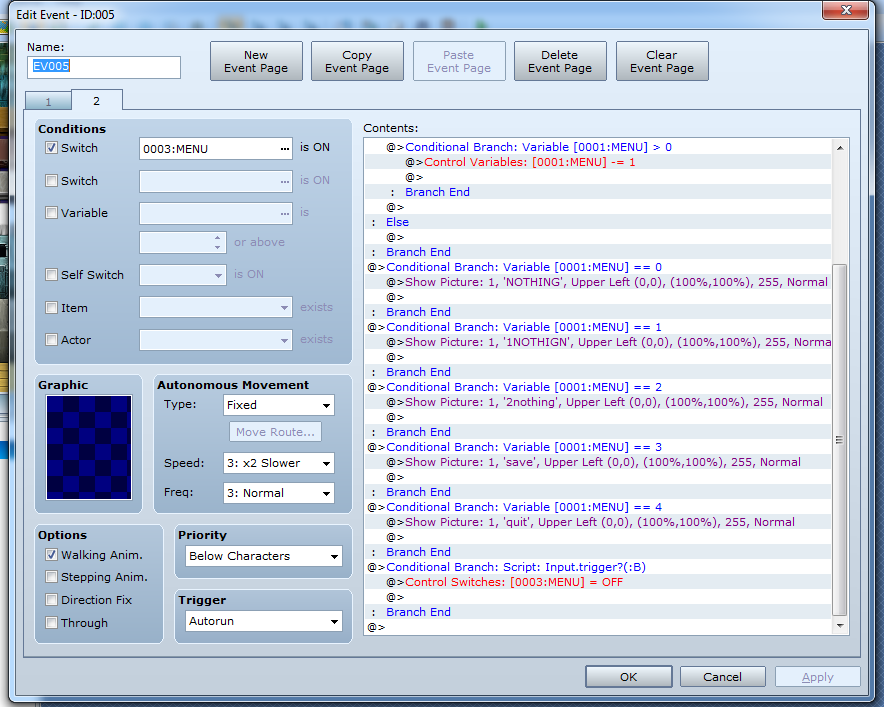
Task: Select 'Script: Input.trigger?(:B)' branch line
Action: tap(598, 567)
